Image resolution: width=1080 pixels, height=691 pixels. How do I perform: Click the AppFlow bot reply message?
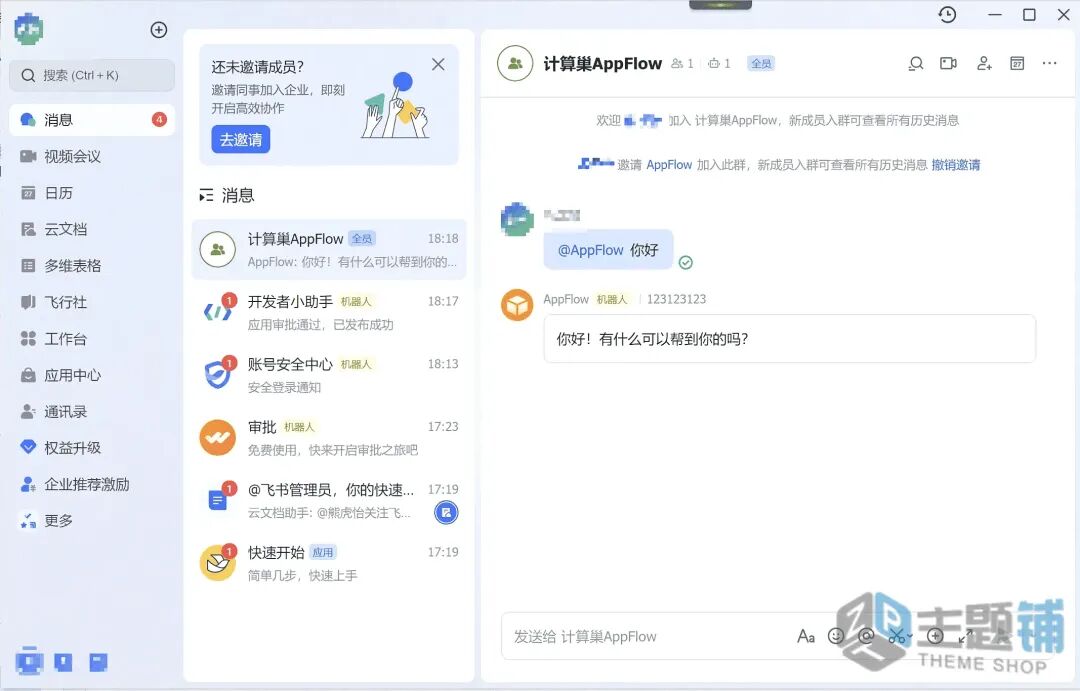pyautogui.click(x=789, y=339)
